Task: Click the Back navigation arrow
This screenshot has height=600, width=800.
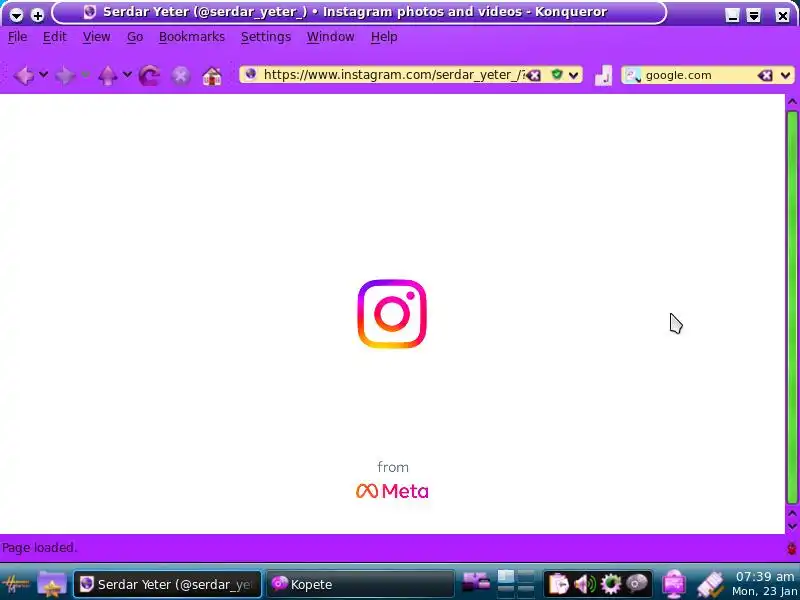Action: [23, 76]
